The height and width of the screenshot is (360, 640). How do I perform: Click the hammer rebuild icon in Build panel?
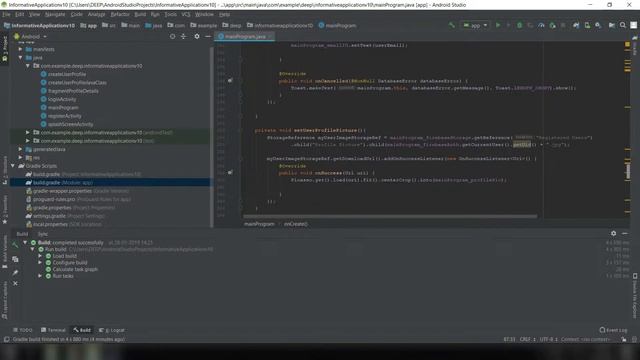click(x=15, y=244)
